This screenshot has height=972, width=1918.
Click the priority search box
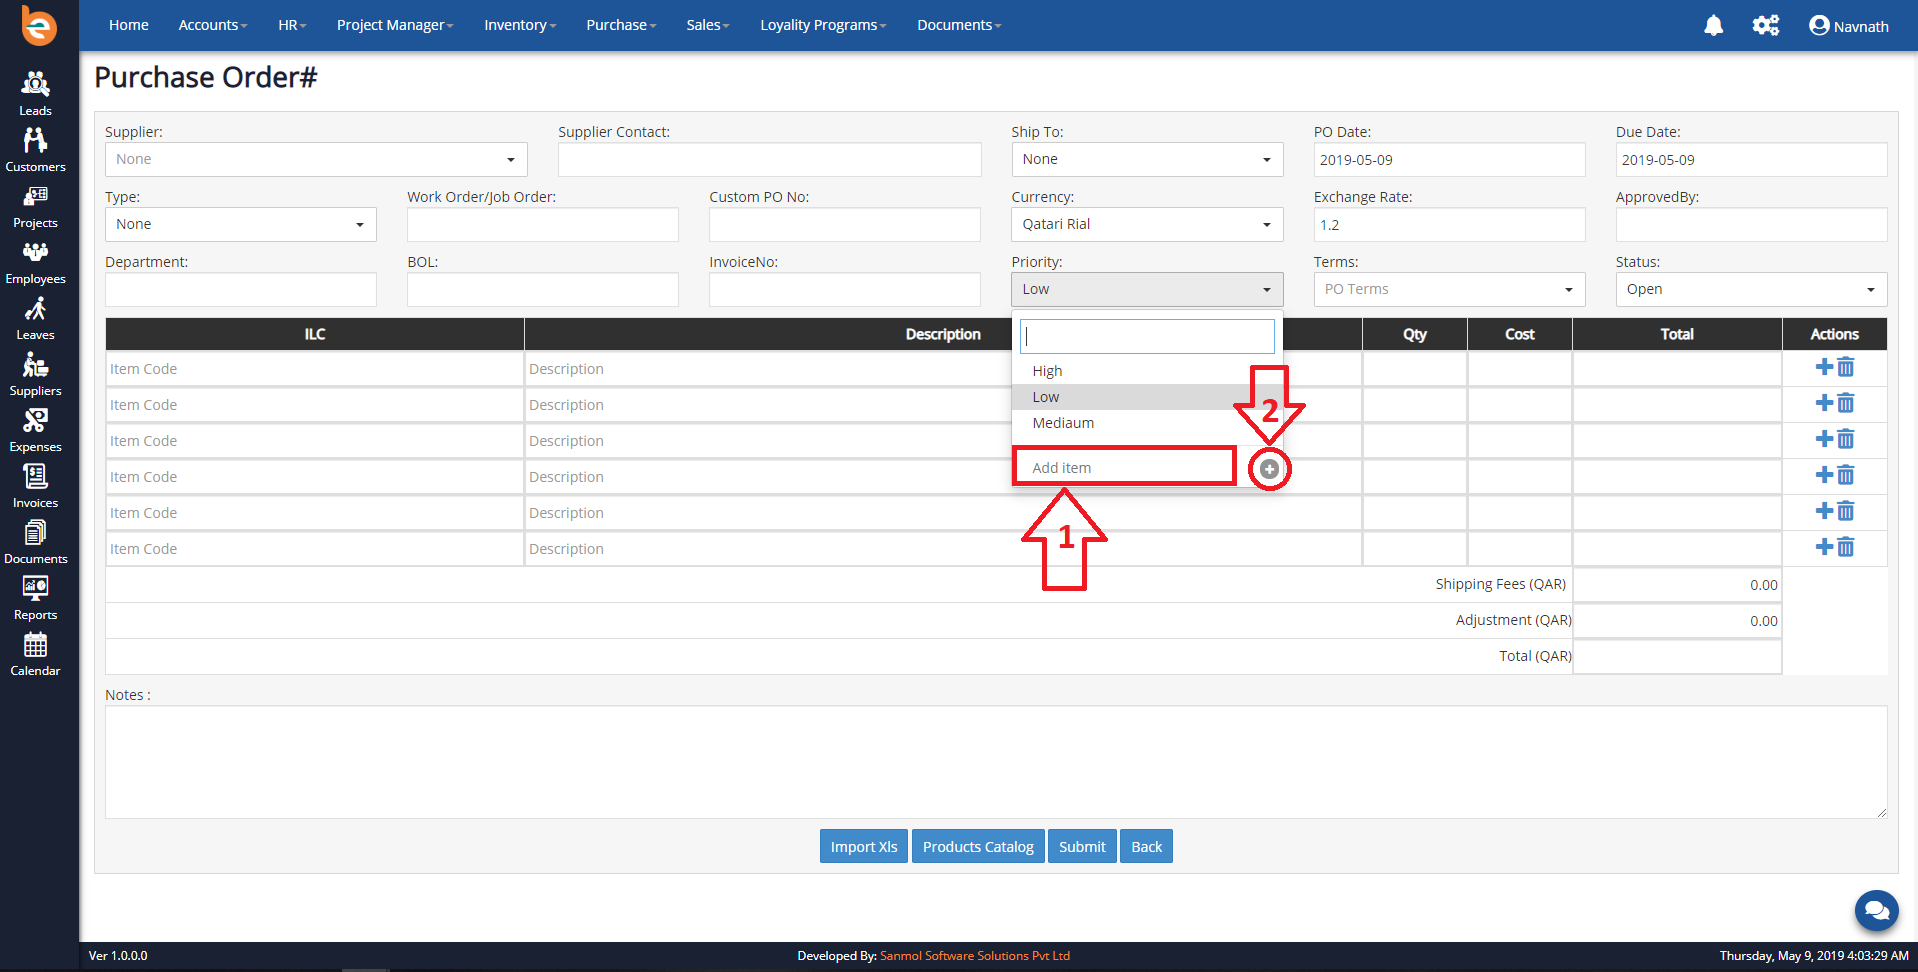coord(1147,337)
